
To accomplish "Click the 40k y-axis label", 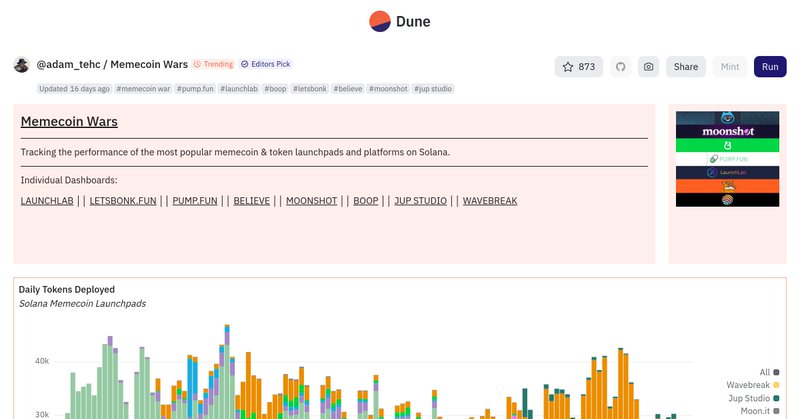I will point(42,361).
